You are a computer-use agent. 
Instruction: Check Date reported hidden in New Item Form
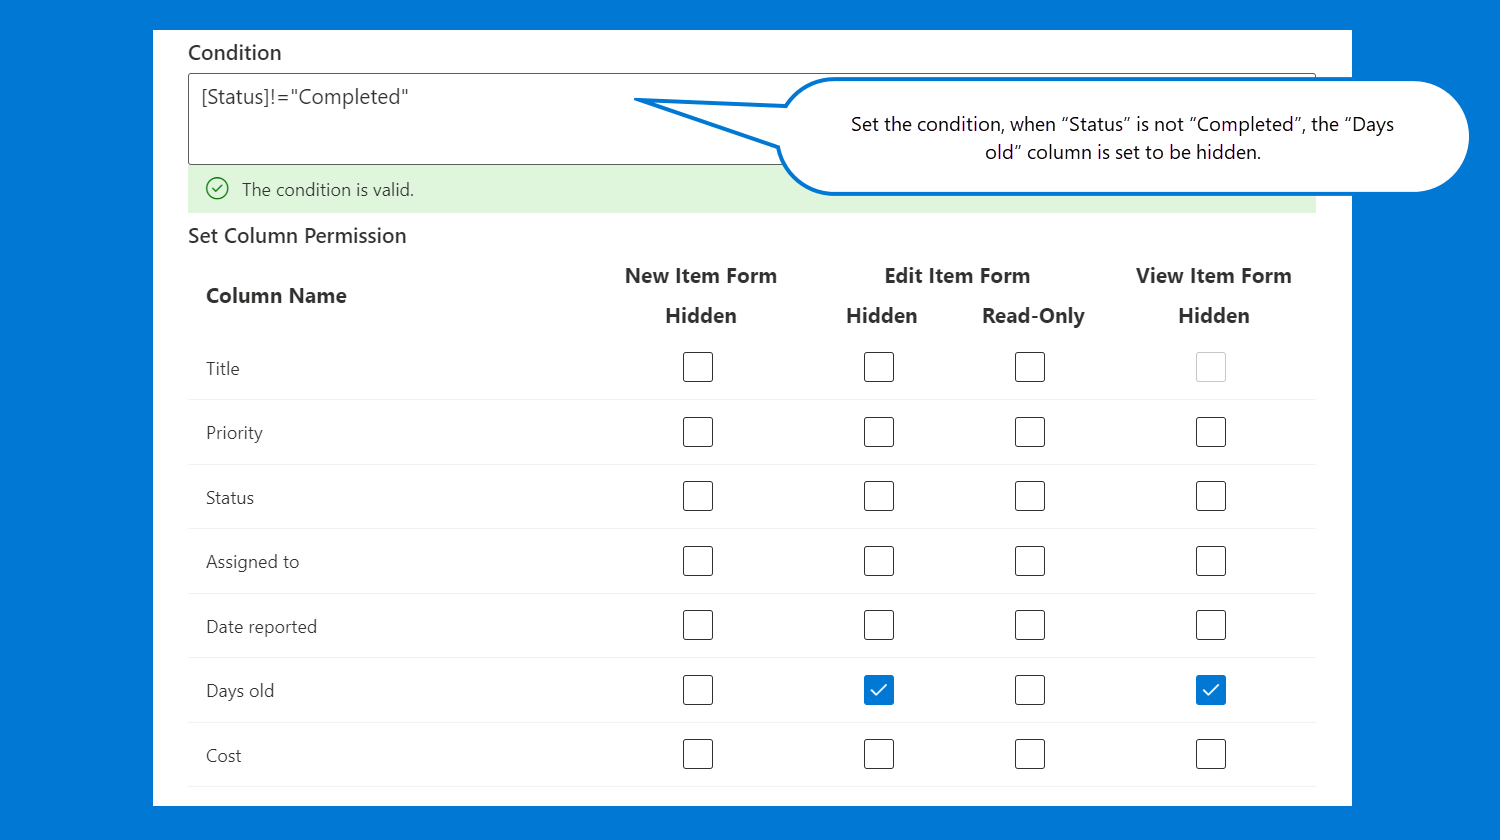pos(698,625)
